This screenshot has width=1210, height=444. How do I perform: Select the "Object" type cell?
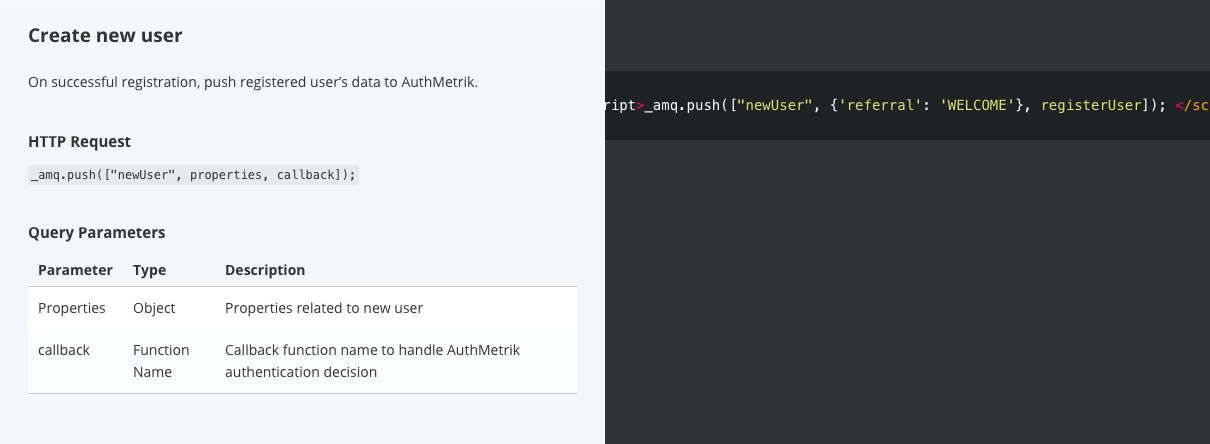(x=154, y=308)
